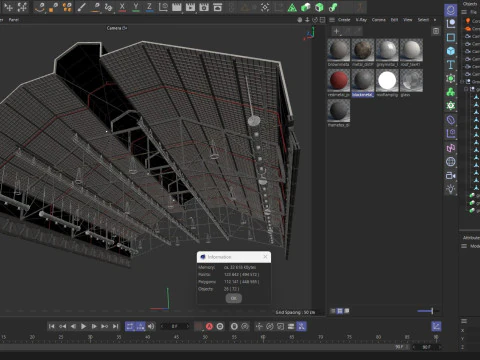The image size is (480, 360).
Task: Switch material manager to grid view
Action: coord(340,311)
